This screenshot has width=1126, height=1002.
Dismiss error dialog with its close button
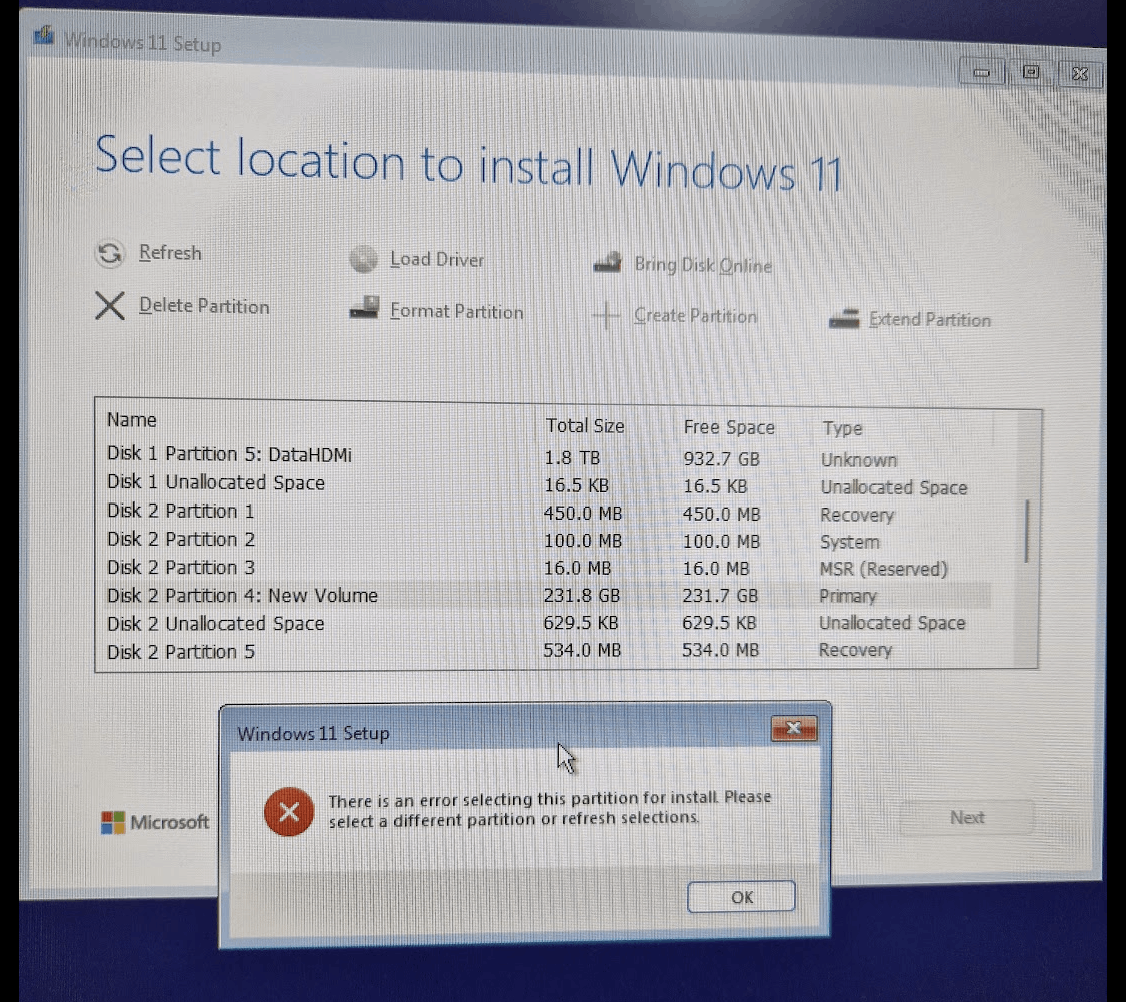794,729
